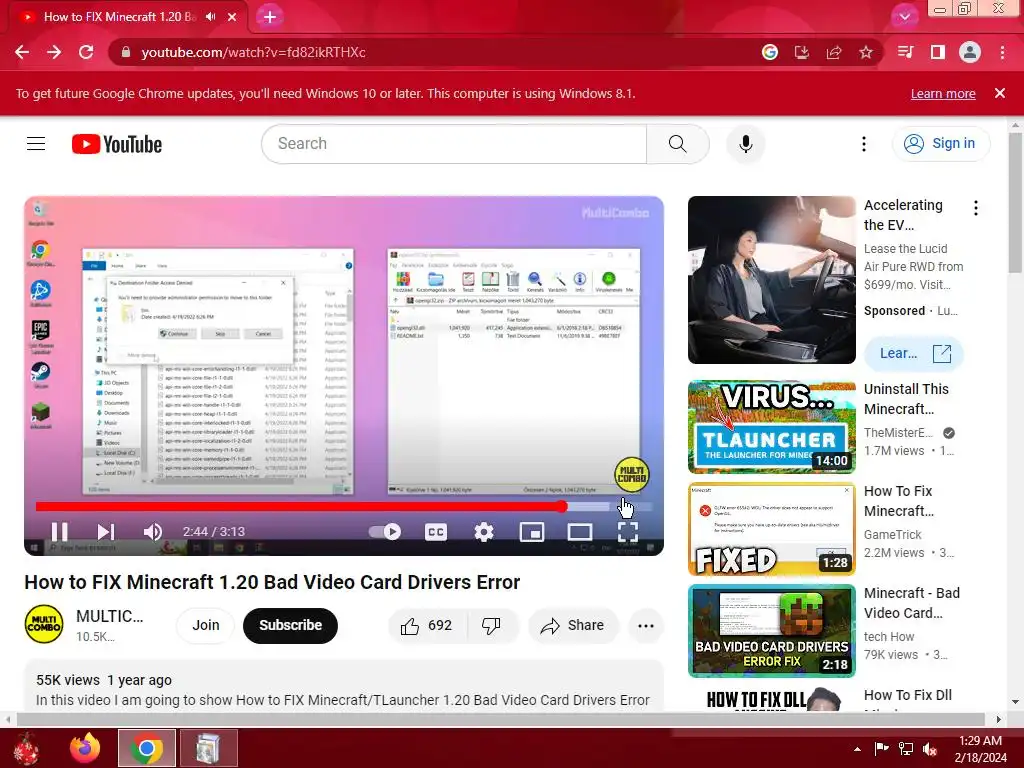Launch Firefox from the taskbar

coord(85,748)
